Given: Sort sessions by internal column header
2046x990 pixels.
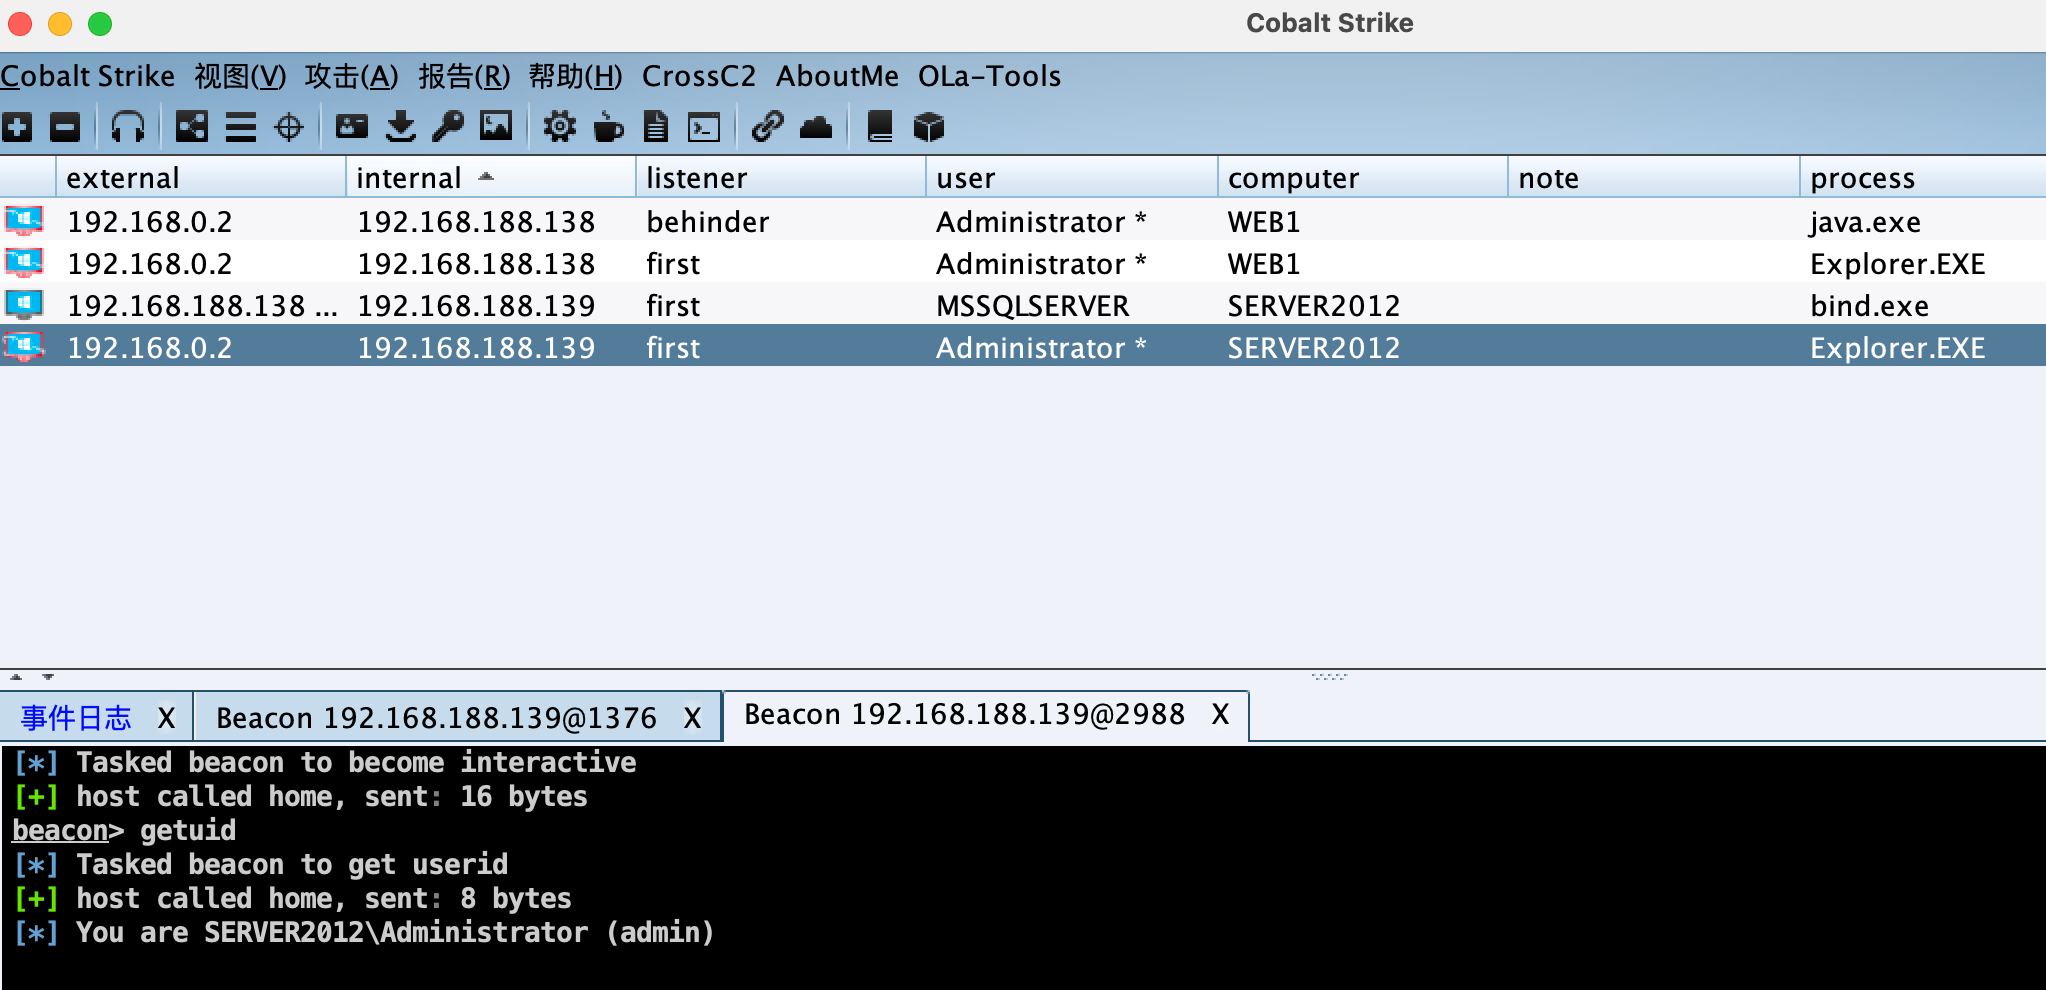Looking at the screenshot, I should [x=410, y=178].
